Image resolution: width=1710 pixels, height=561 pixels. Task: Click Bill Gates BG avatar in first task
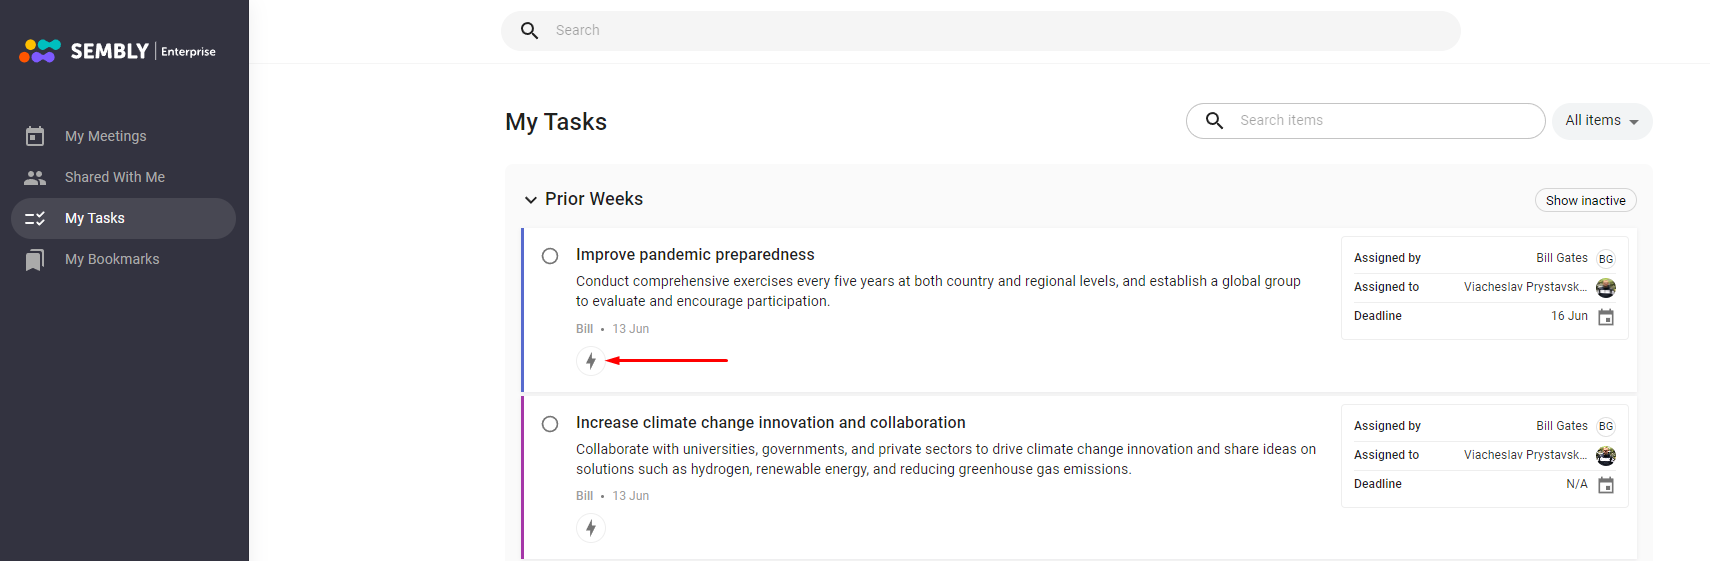tap(1606, 259)
